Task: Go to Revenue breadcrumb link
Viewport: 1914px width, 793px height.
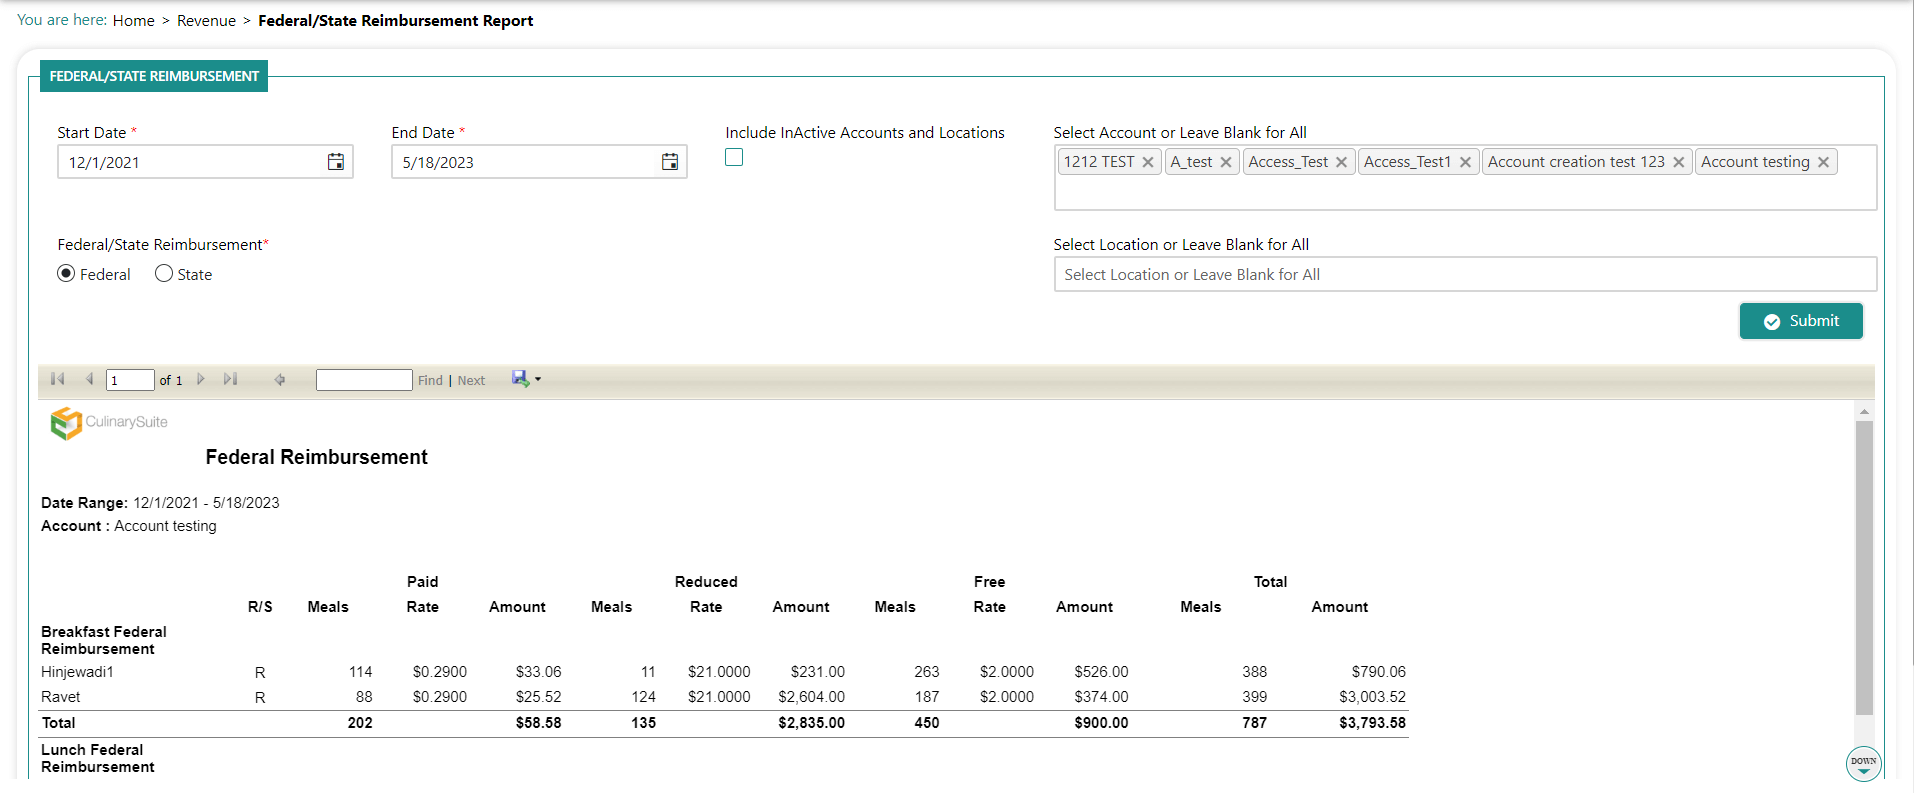Action: coord(206,21)
